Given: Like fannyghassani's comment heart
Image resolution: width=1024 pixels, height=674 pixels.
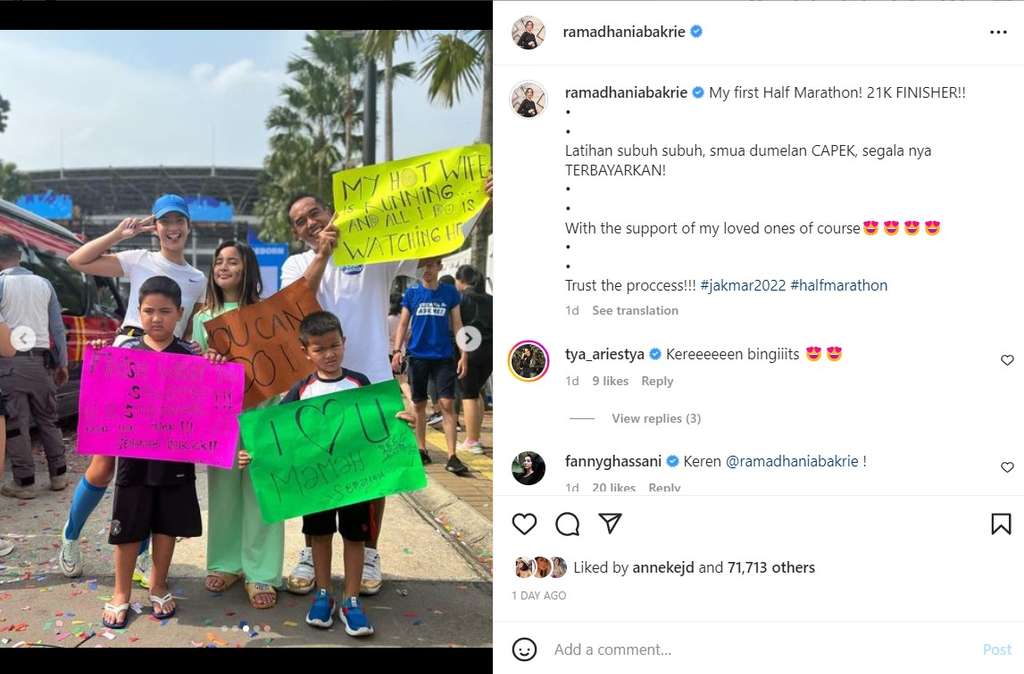Looking at the screenshot, I should [1007, 467].
